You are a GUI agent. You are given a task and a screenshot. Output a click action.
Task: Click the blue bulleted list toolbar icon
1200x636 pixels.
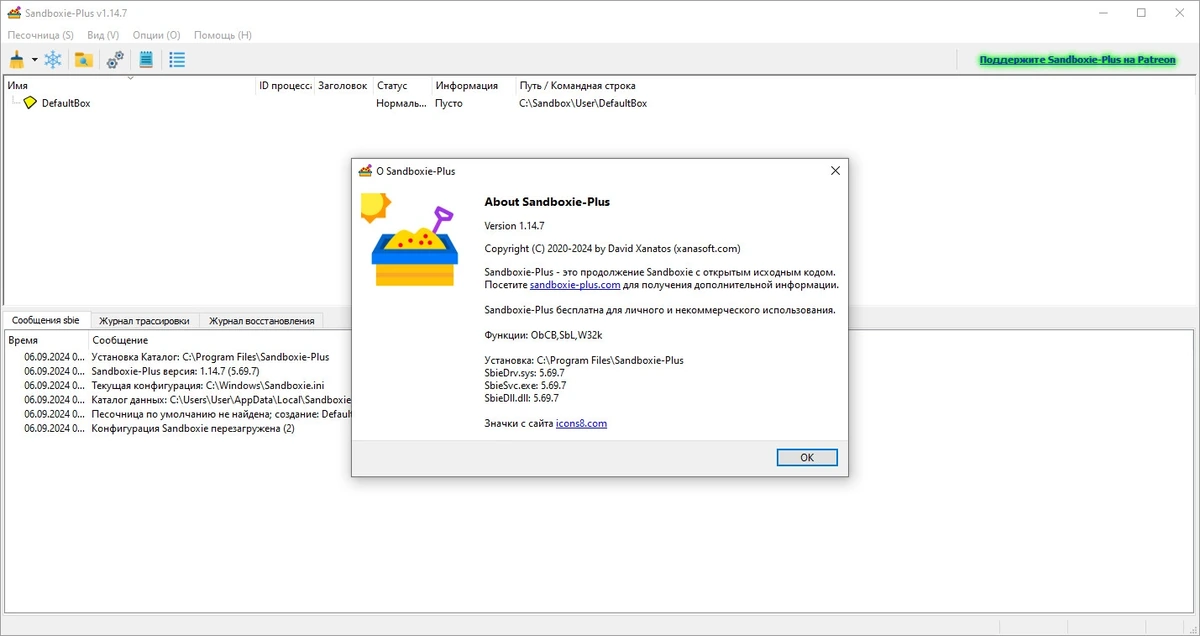point(177,60)
